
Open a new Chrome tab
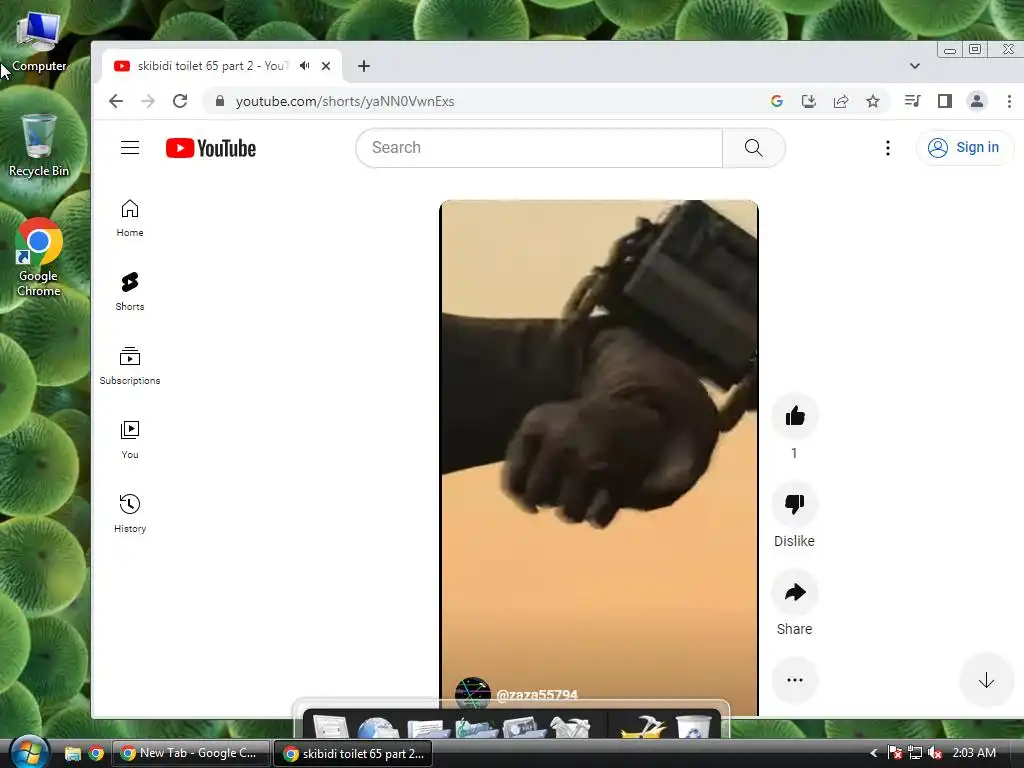(x=364, y=66)
